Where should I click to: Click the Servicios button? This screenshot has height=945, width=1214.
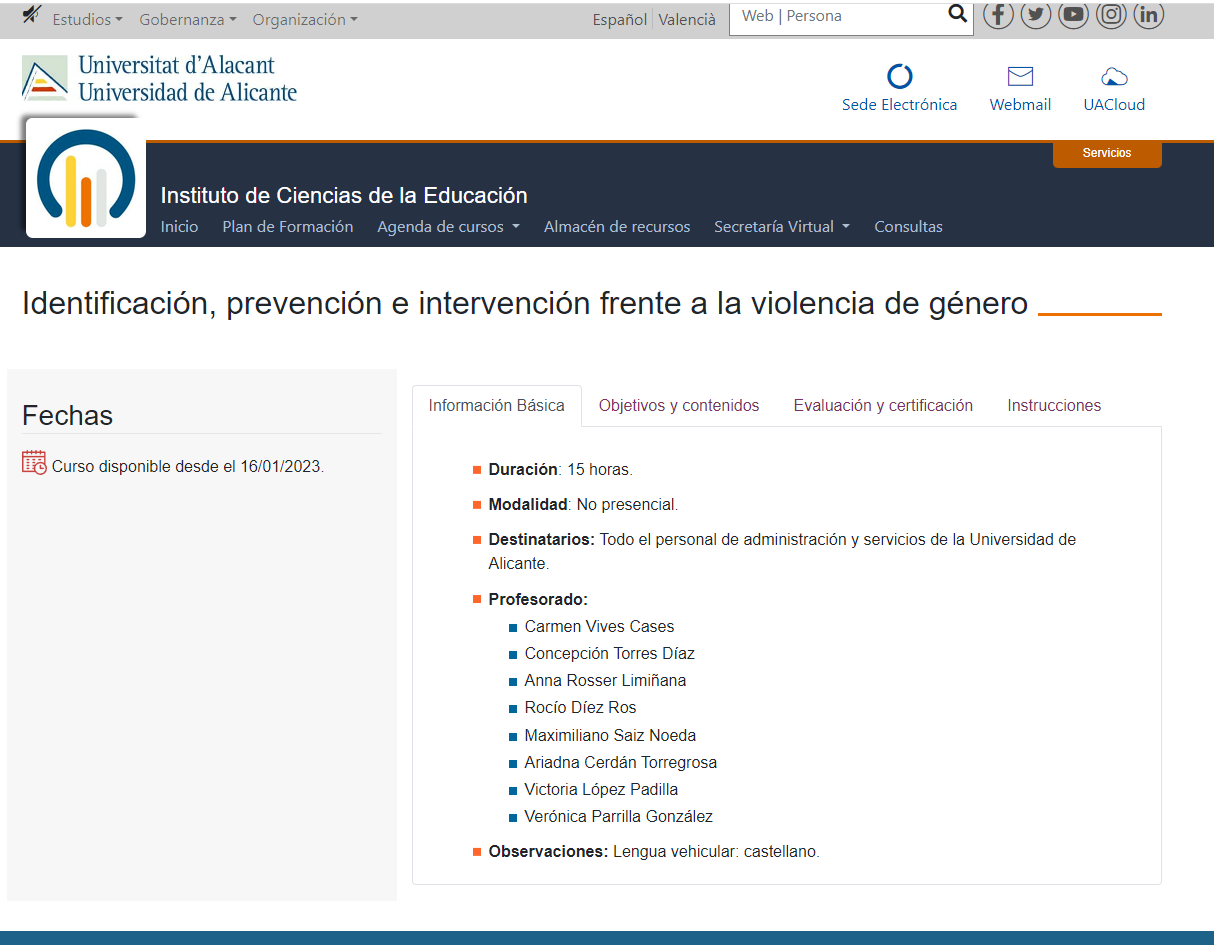[1107, 154]
